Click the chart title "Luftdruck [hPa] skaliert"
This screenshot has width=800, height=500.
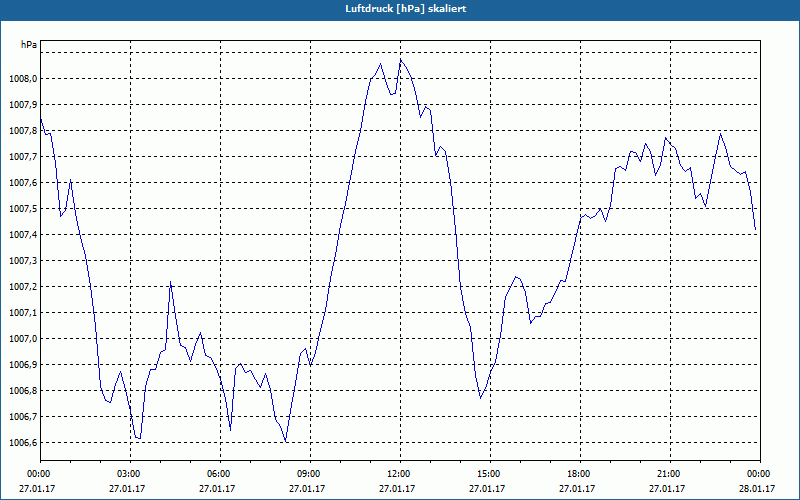(406, 9)
